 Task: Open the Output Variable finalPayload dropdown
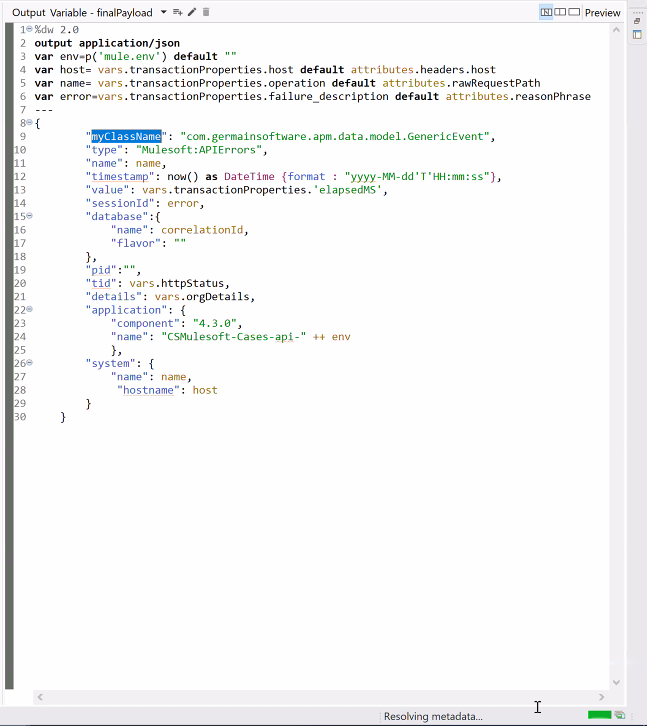click(163, 12)
